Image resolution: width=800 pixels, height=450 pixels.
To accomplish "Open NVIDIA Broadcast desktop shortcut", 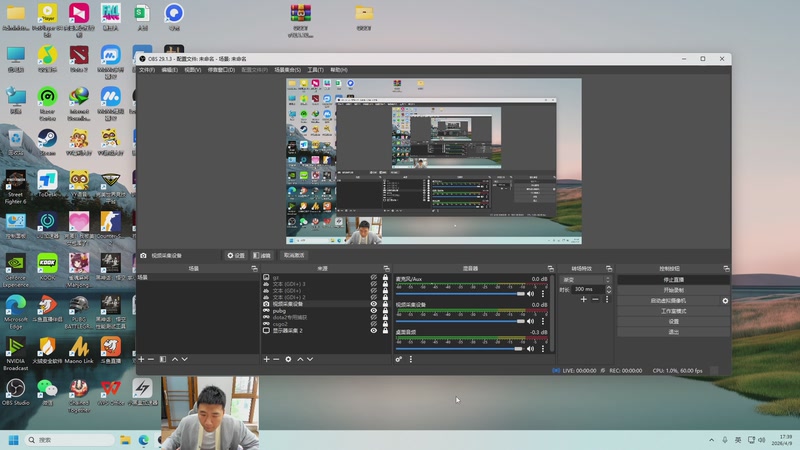I will 15,354.
